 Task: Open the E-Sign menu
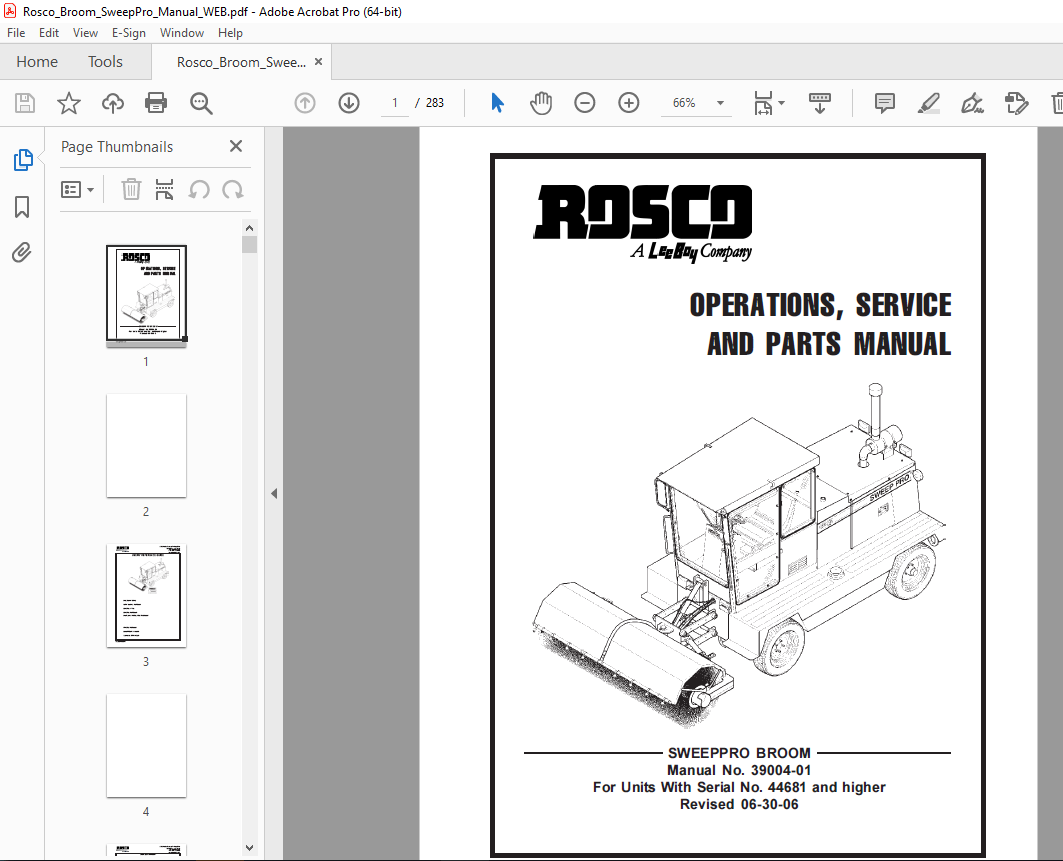[129, 33]
